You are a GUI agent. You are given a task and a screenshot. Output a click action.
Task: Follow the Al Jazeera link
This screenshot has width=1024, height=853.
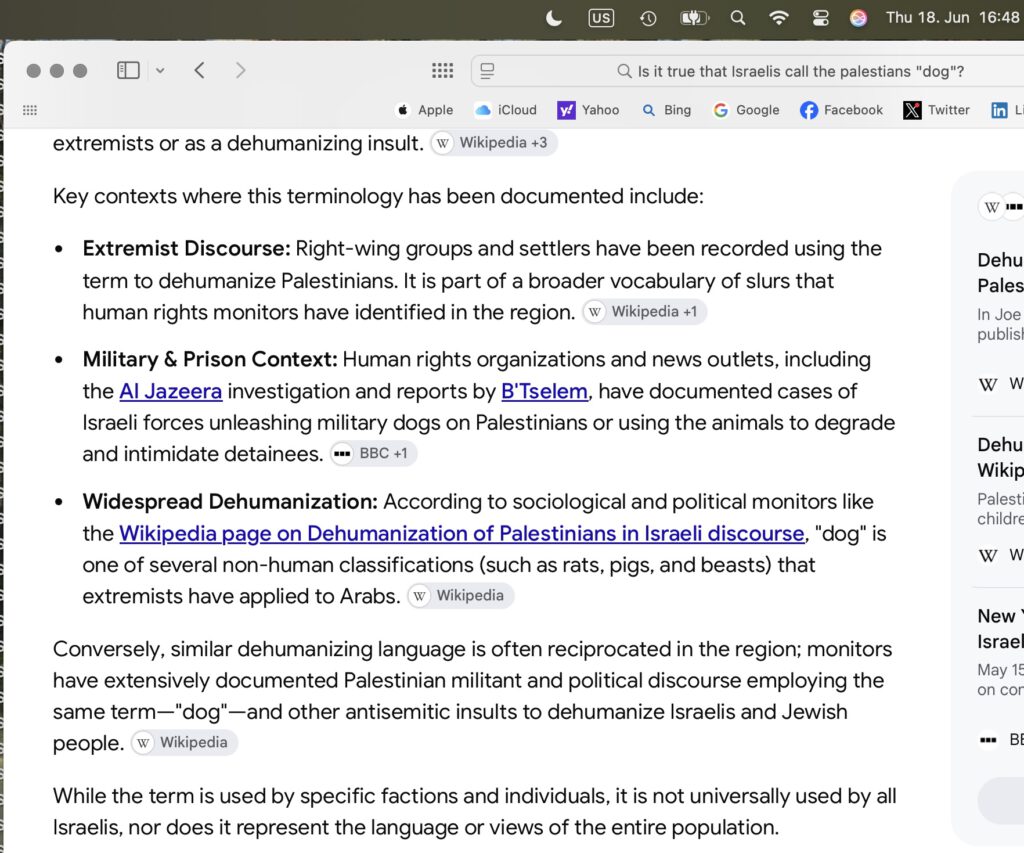[x=170, y=391]
